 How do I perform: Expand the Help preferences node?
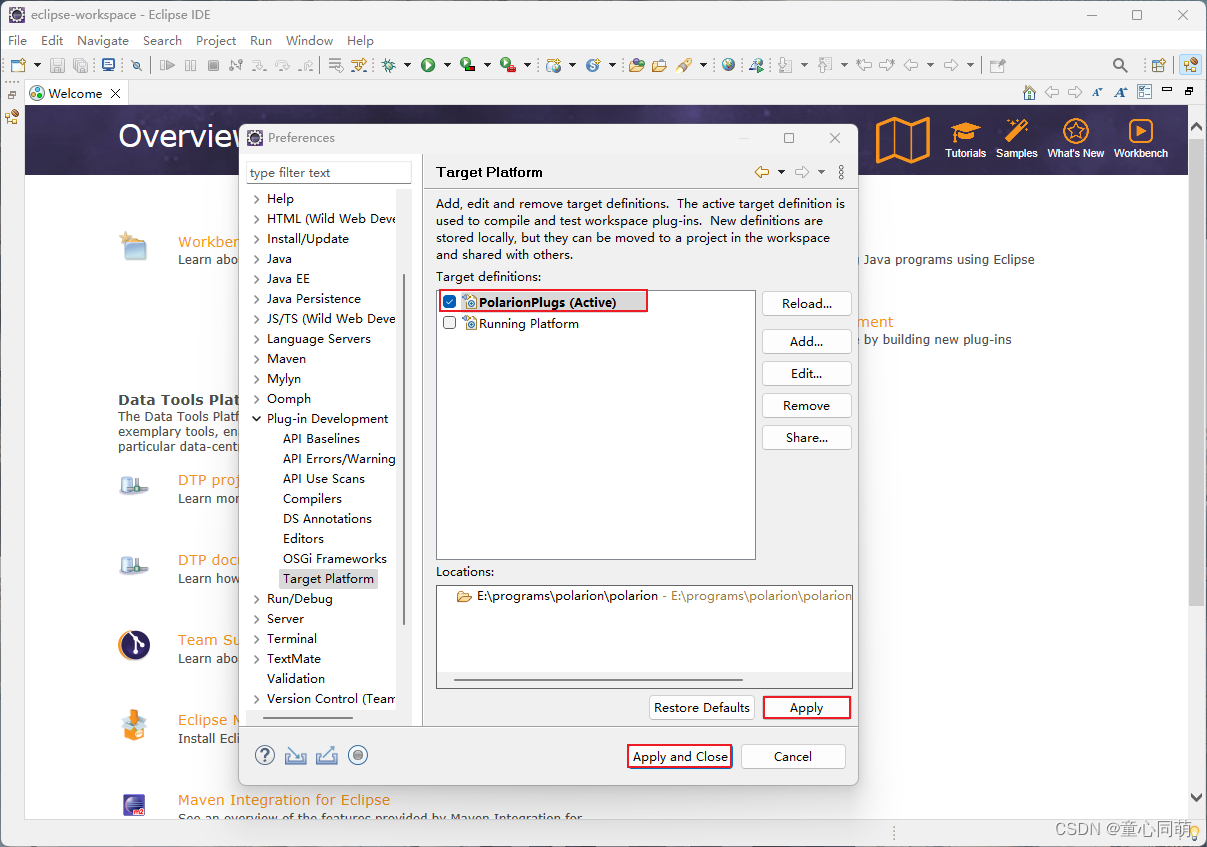[x=257, y=199]
